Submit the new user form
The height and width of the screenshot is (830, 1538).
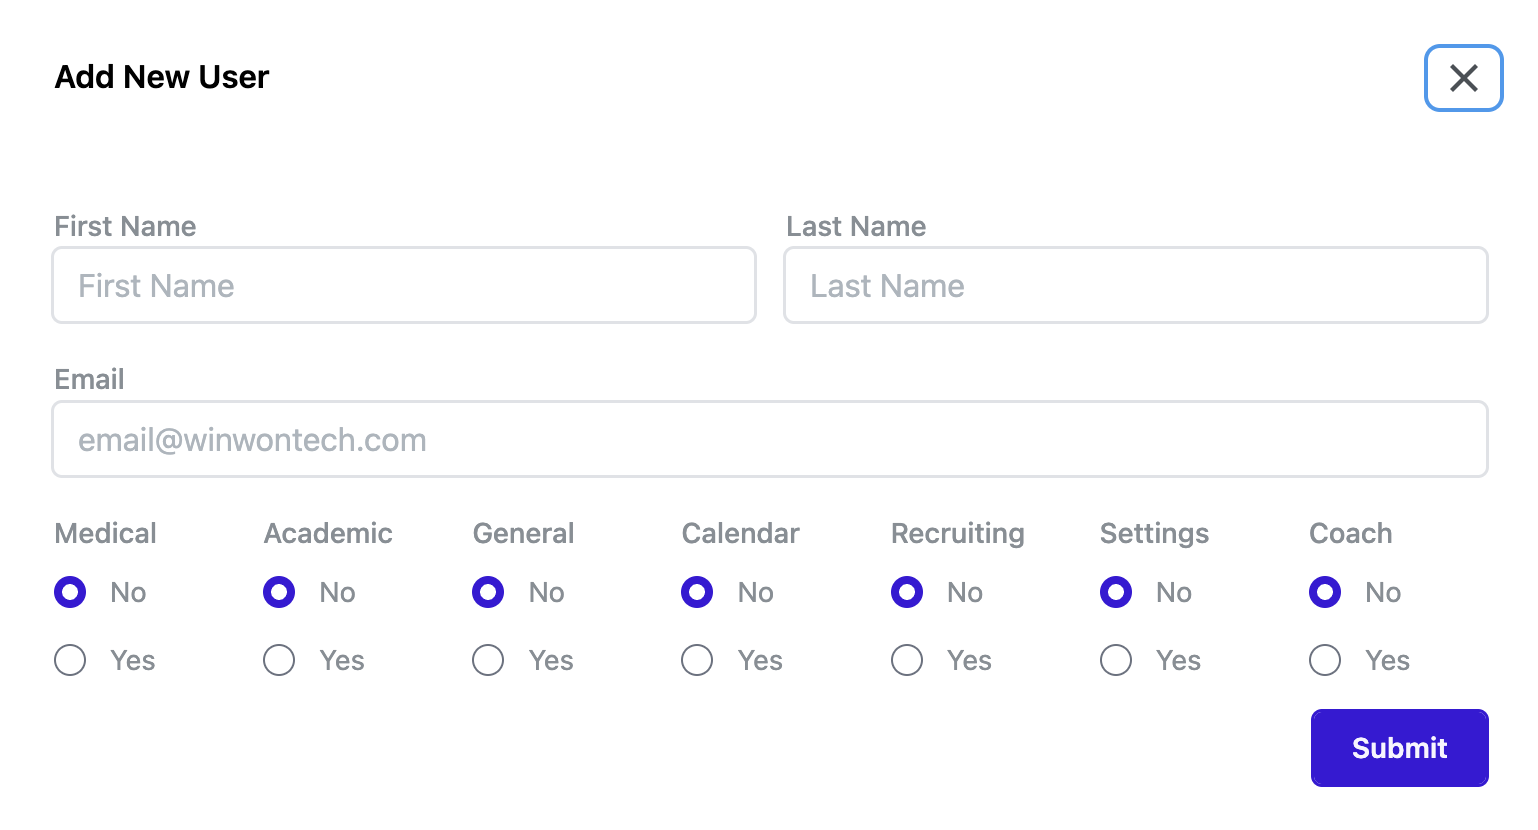tap(1399, 748)
